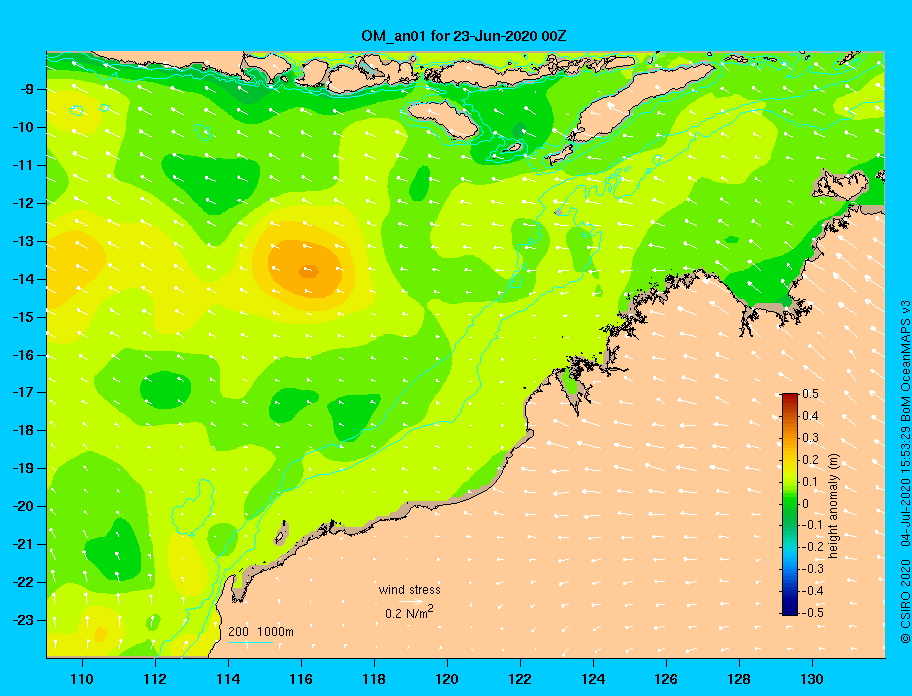
Task: Click the longitude axis label 120
Action: [x=447, y=679]
